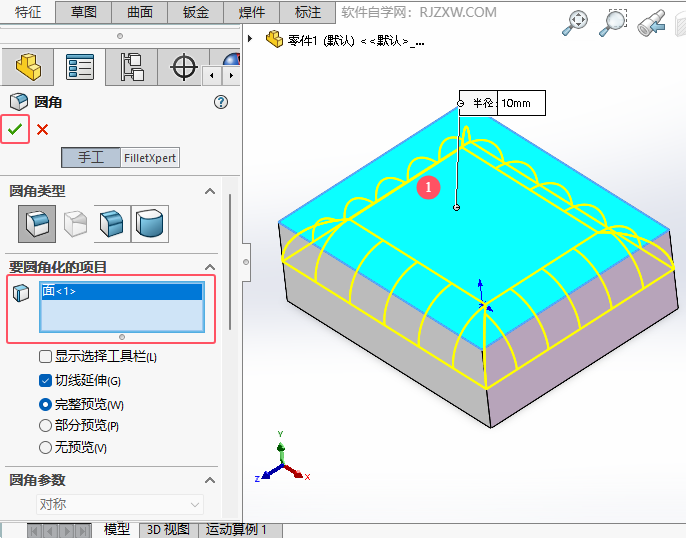This screenshot has height=538, width=686.
Task: Open the 特征 ribbon tab
Action: click(x=28, y=12)
